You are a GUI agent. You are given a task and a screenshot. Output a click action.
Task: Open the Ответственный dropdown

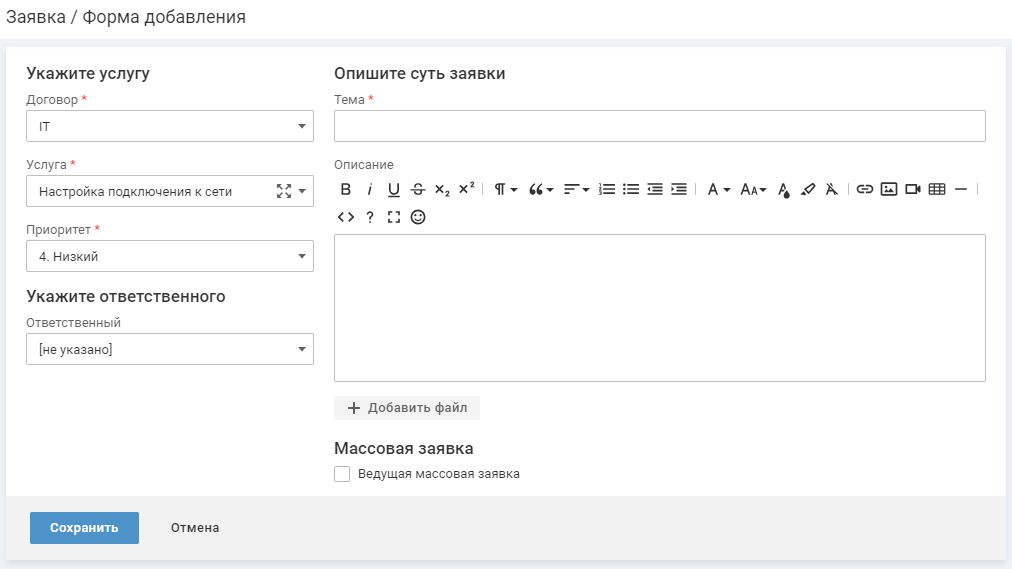click(169, 349)
